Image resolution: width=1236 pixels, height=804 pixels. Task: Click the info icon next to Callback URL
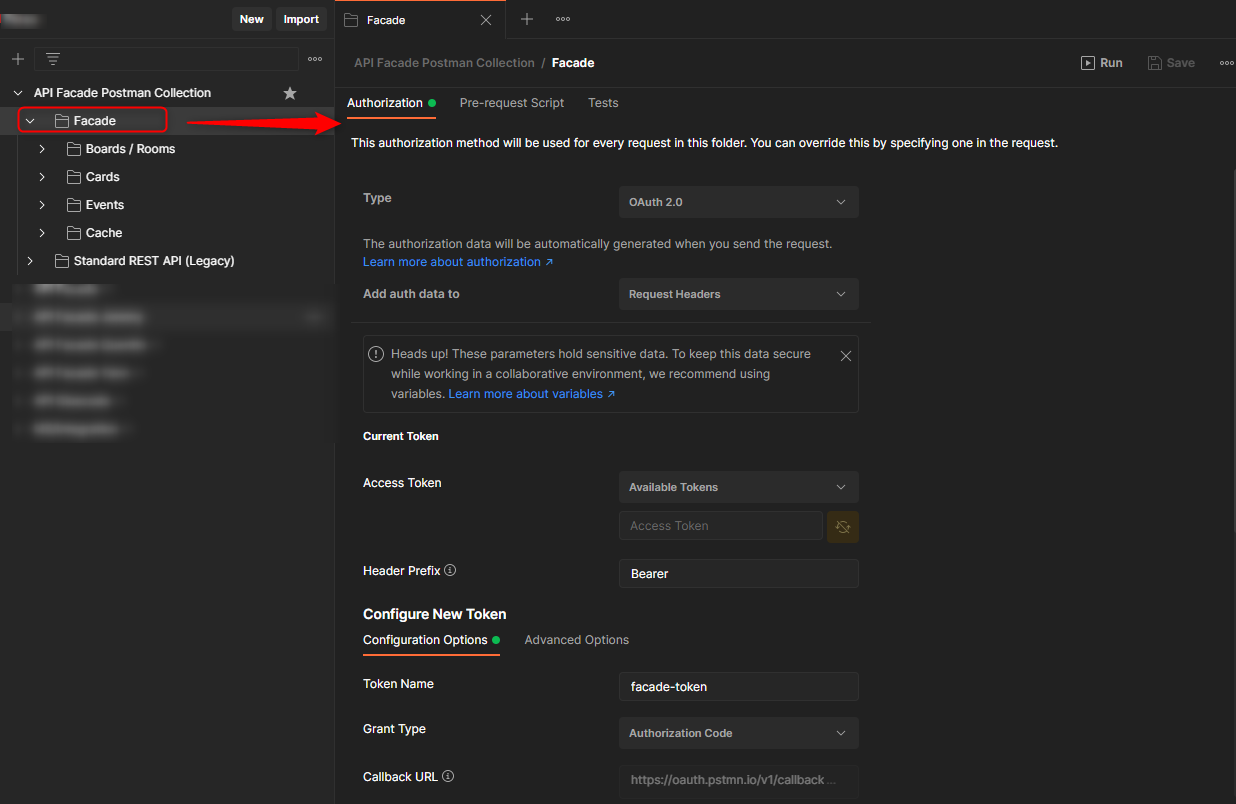(x=448, y=777)
